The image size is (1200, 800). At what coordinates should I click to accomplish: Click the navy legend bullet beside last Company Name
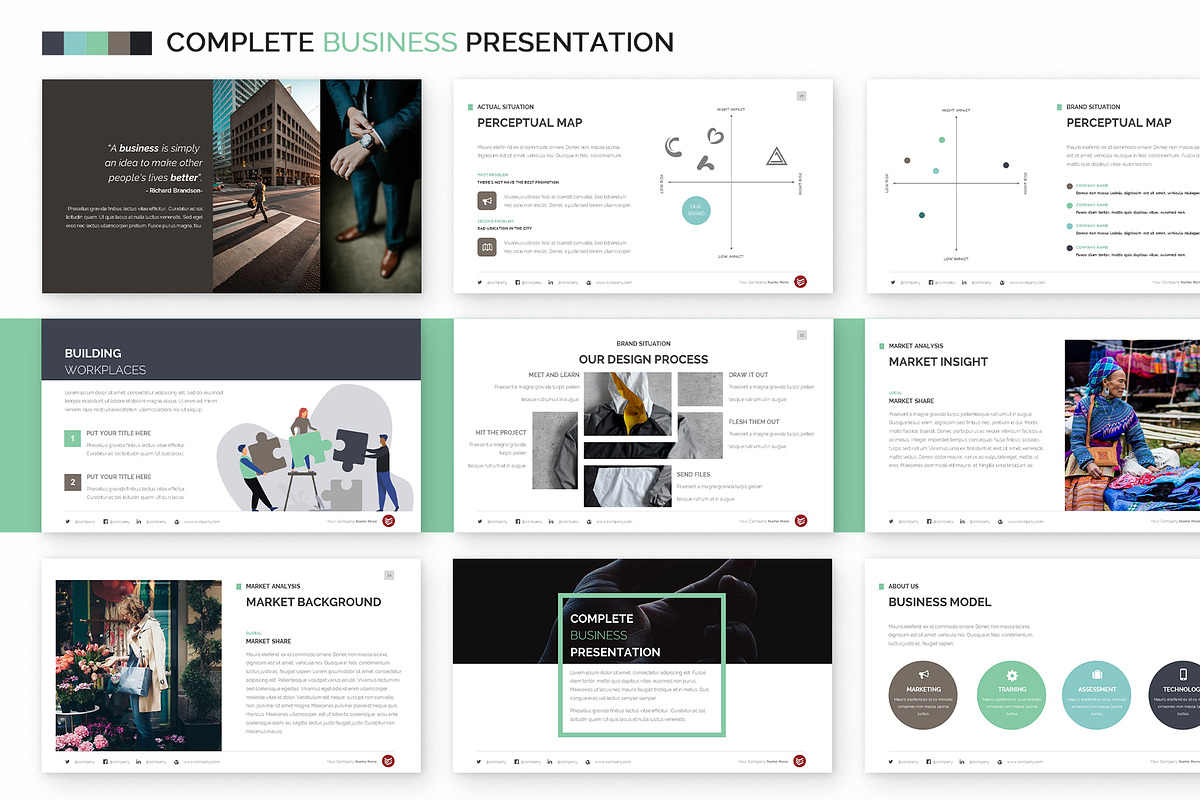1069,247
